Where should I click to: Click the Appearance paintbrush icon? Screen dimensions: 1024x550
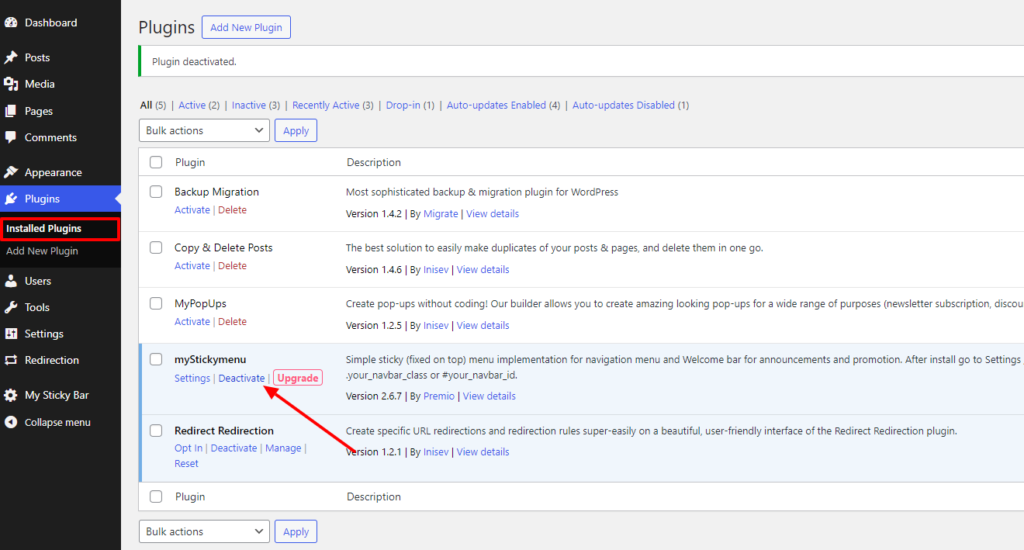11,172
